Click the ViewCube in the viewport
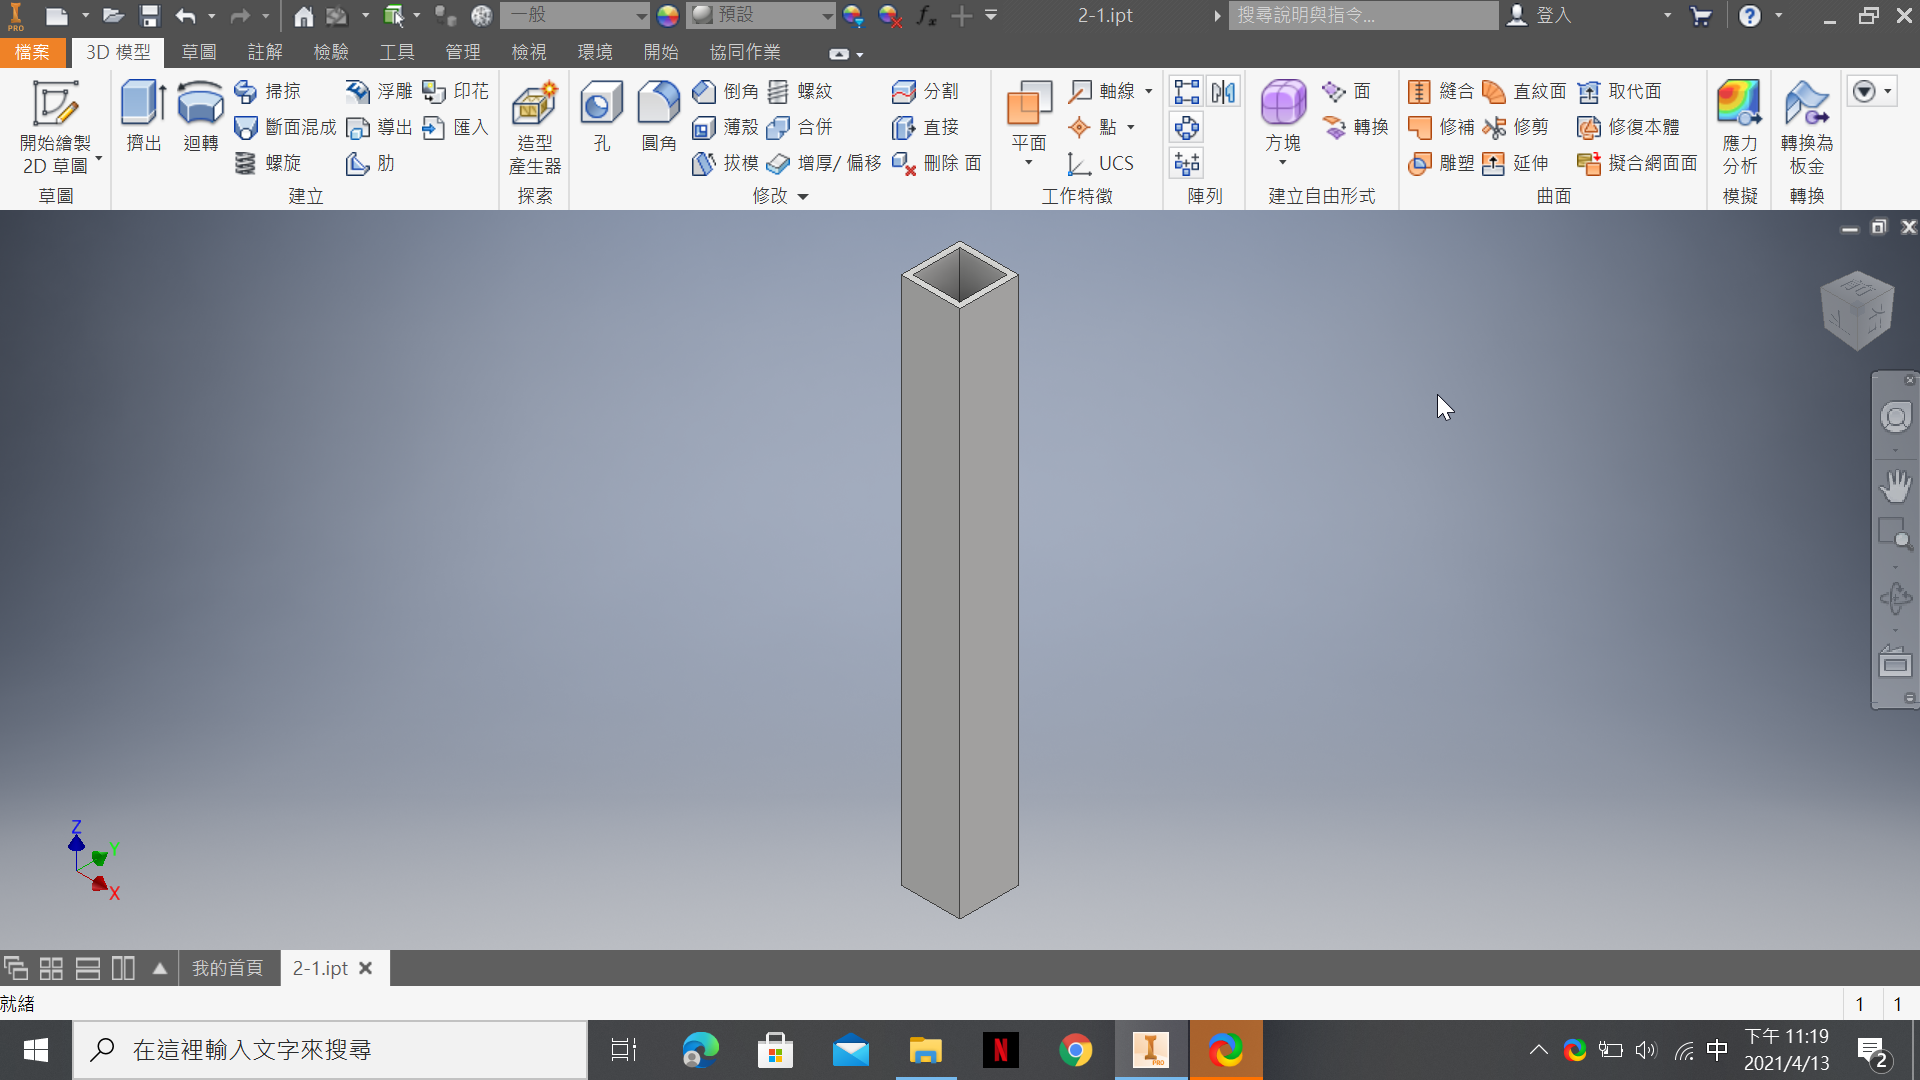1920x1080 pixels. point(1857,310)
